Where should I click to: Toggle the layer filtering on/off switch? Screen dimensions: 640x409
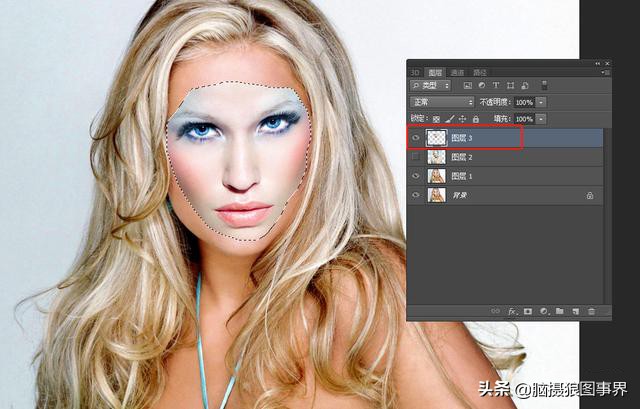[x=544, y=85]
